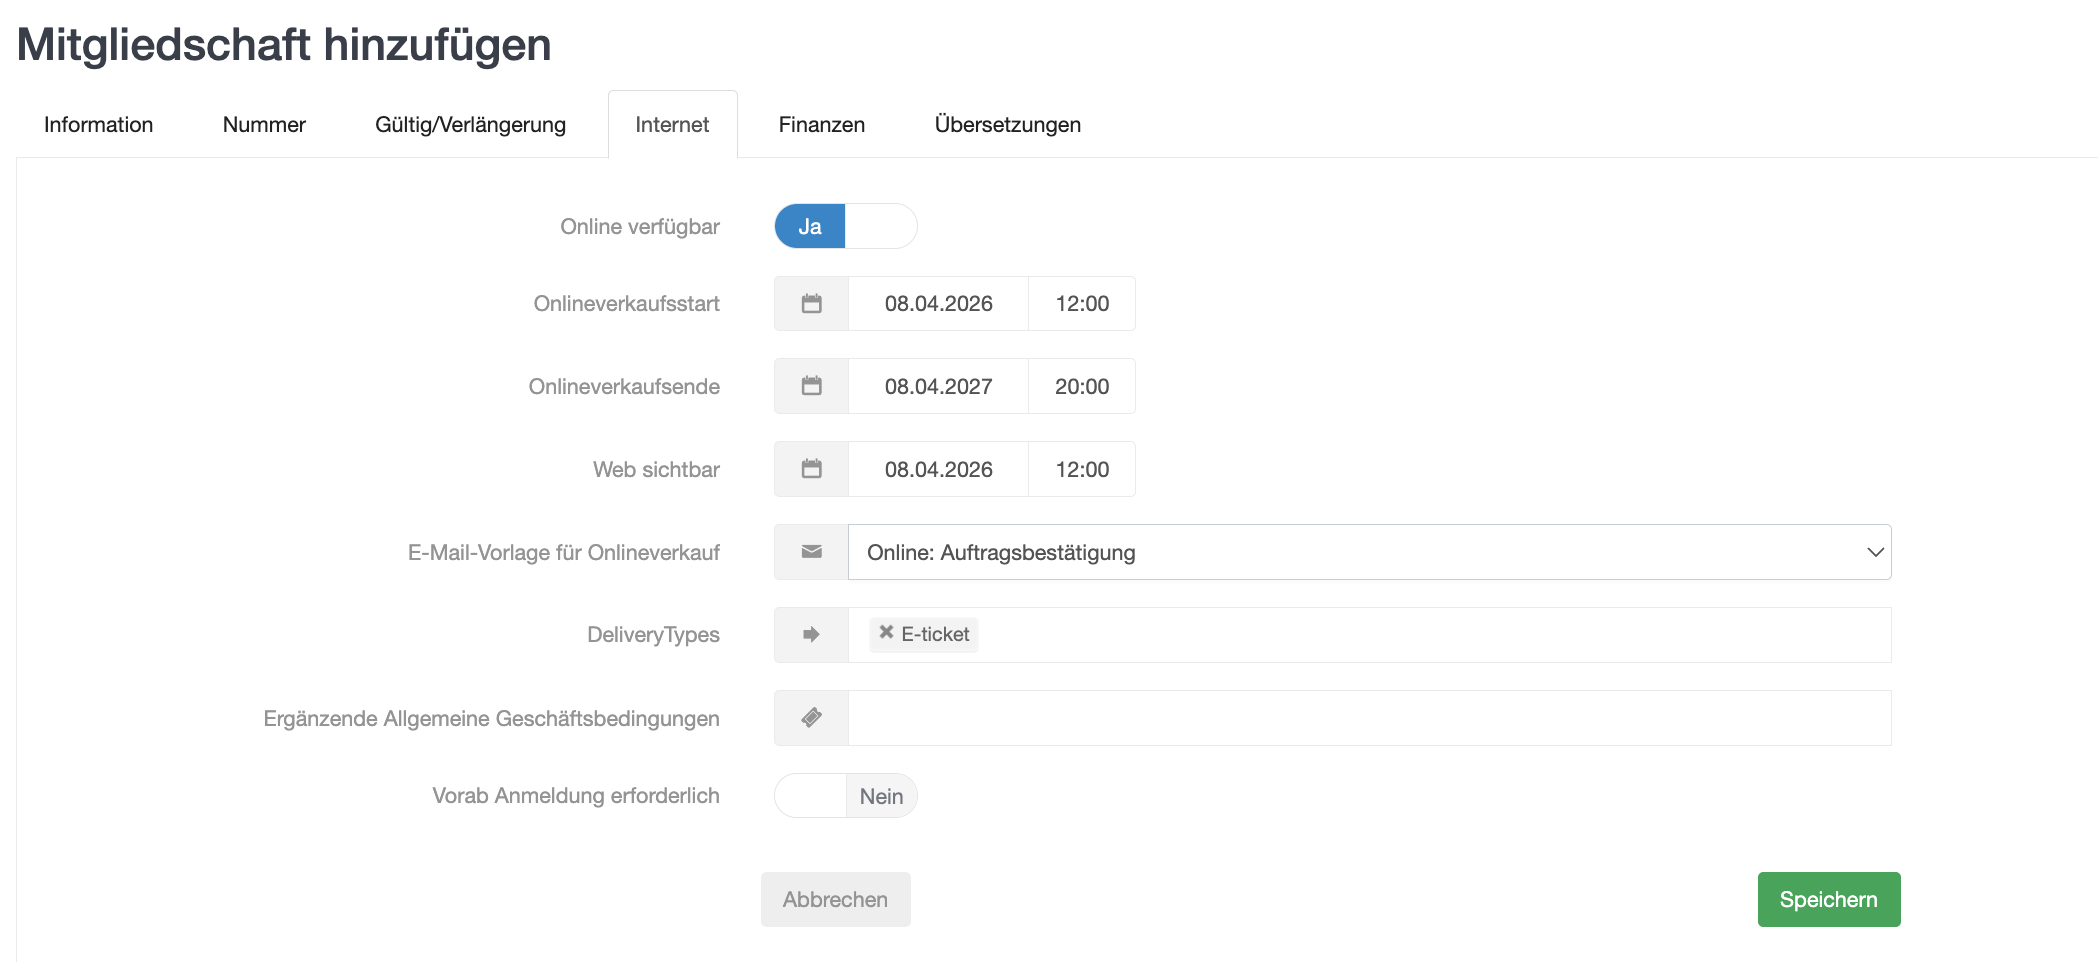2098x962 pixels.
Task: Edit Web sichtbar time field
Action: tap(1082, 469)
